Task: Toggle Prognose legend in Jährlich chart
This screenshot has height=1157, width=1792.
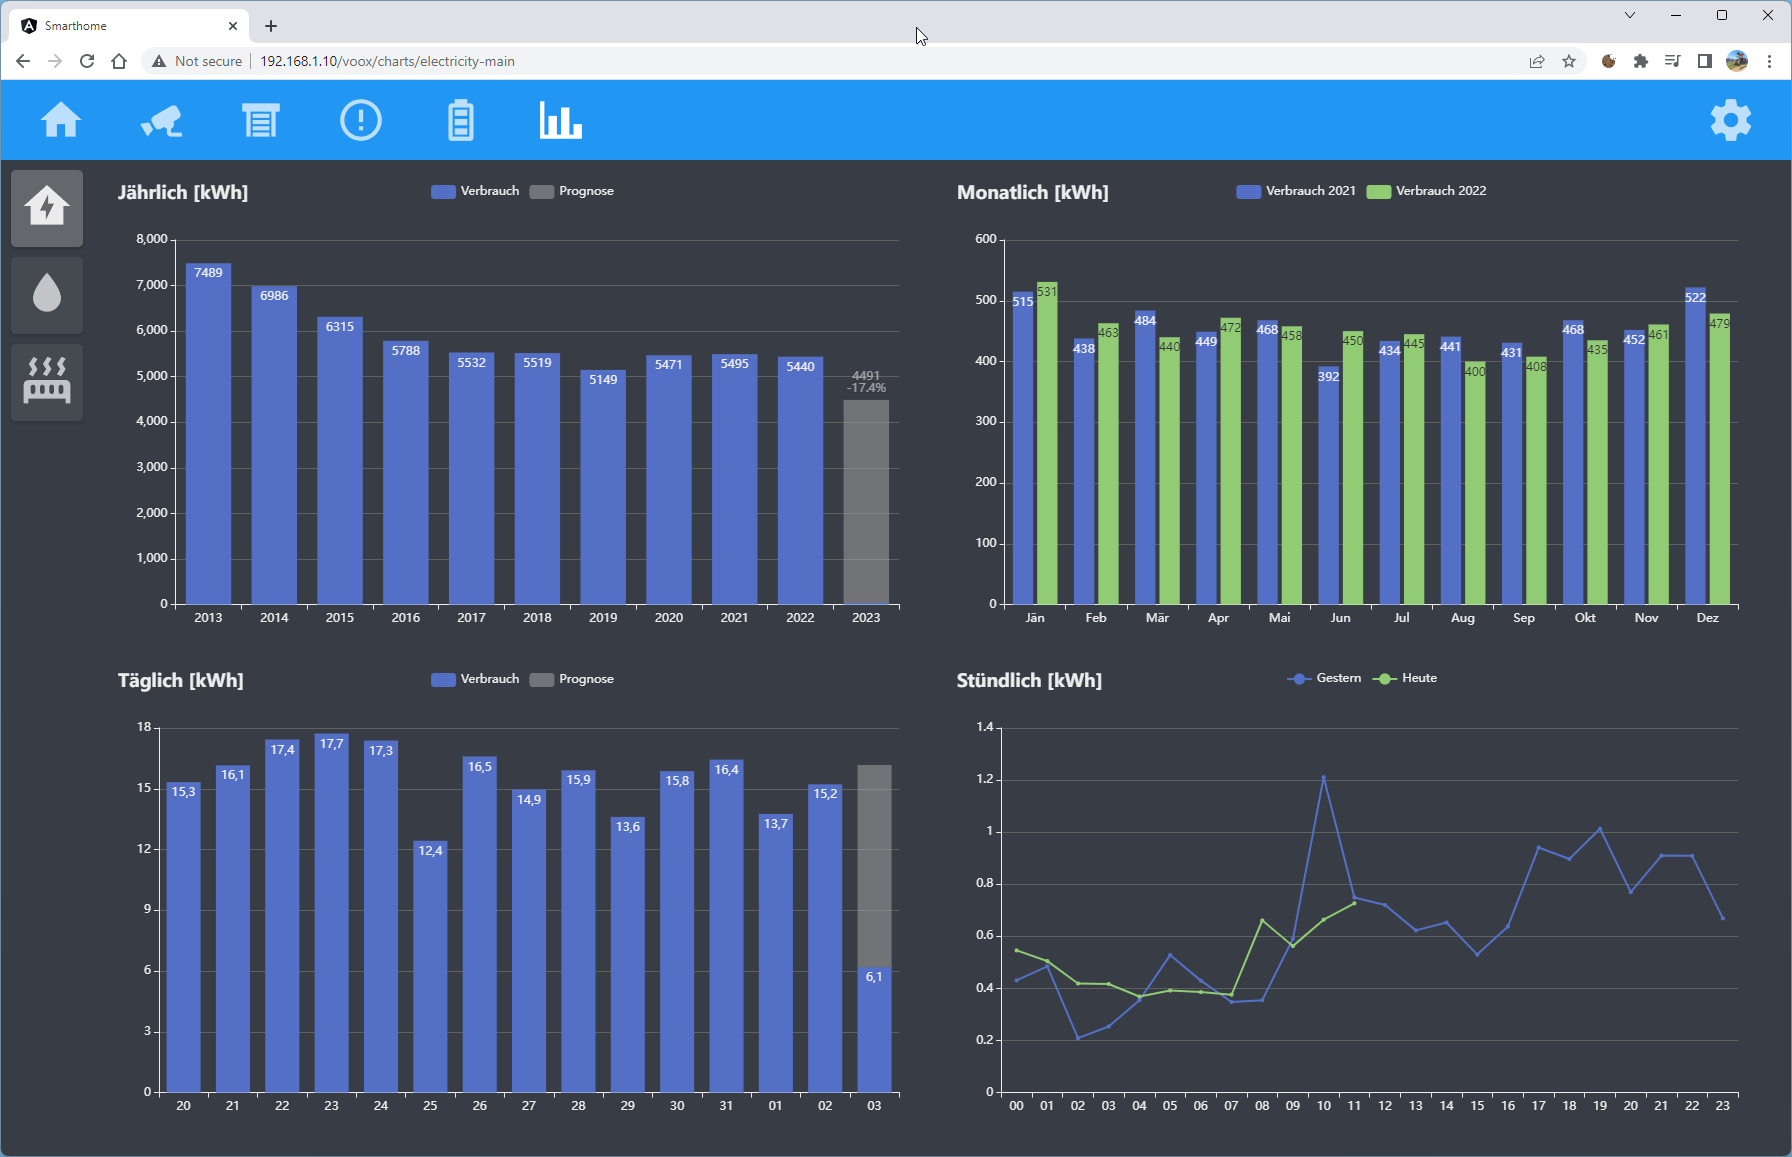Action: pyautogui.click(x=572, y=191)
